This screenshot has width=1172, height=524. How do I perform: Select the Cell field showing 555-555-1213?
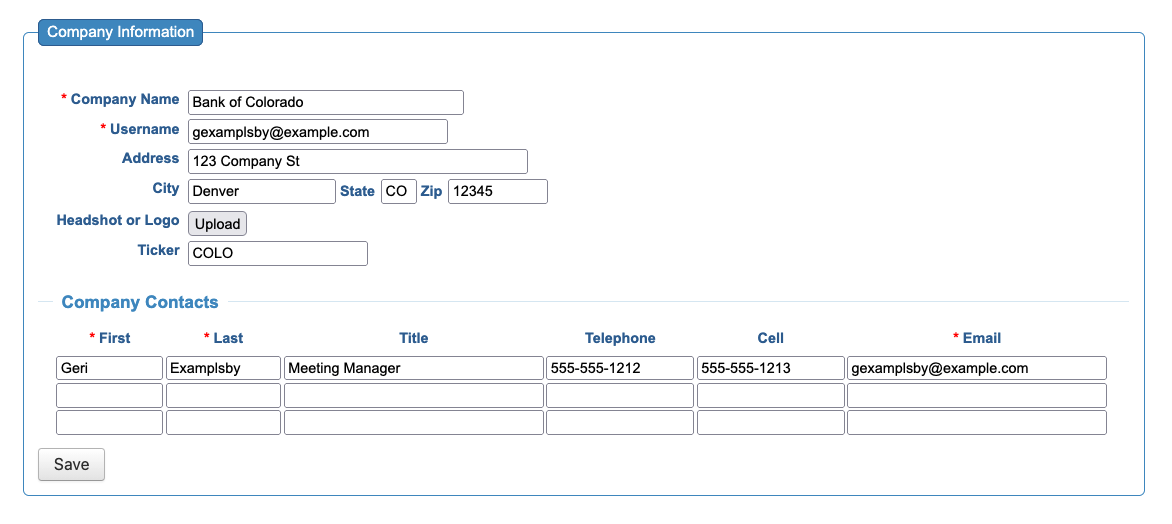tap(771, 368)
